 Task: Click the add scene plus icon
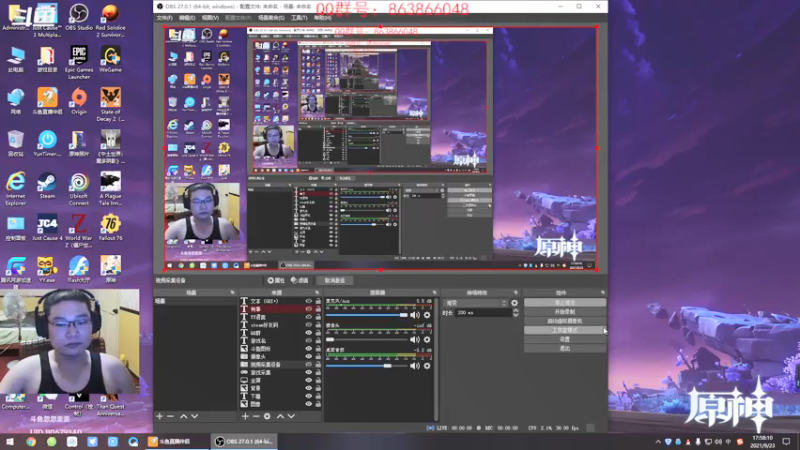click(x=159, y=416)
